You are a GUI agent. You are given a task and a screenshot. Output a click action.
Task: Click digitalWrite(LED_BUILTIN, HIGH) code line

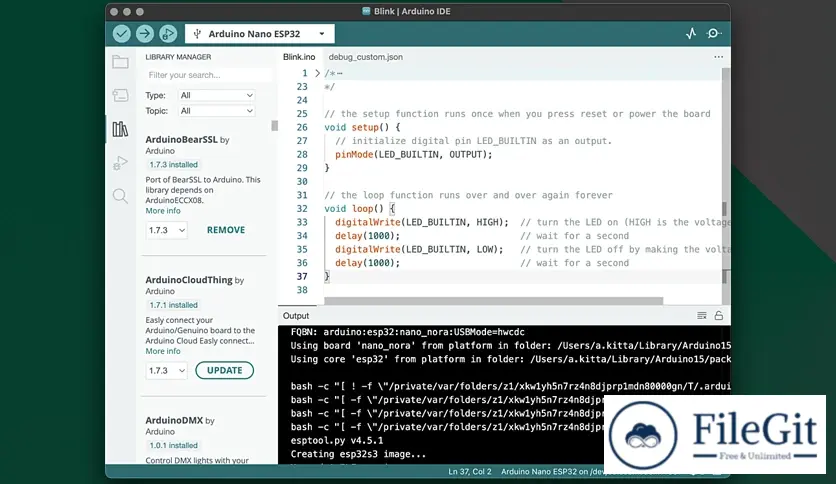pyautogui.click(x=422, y=222)
